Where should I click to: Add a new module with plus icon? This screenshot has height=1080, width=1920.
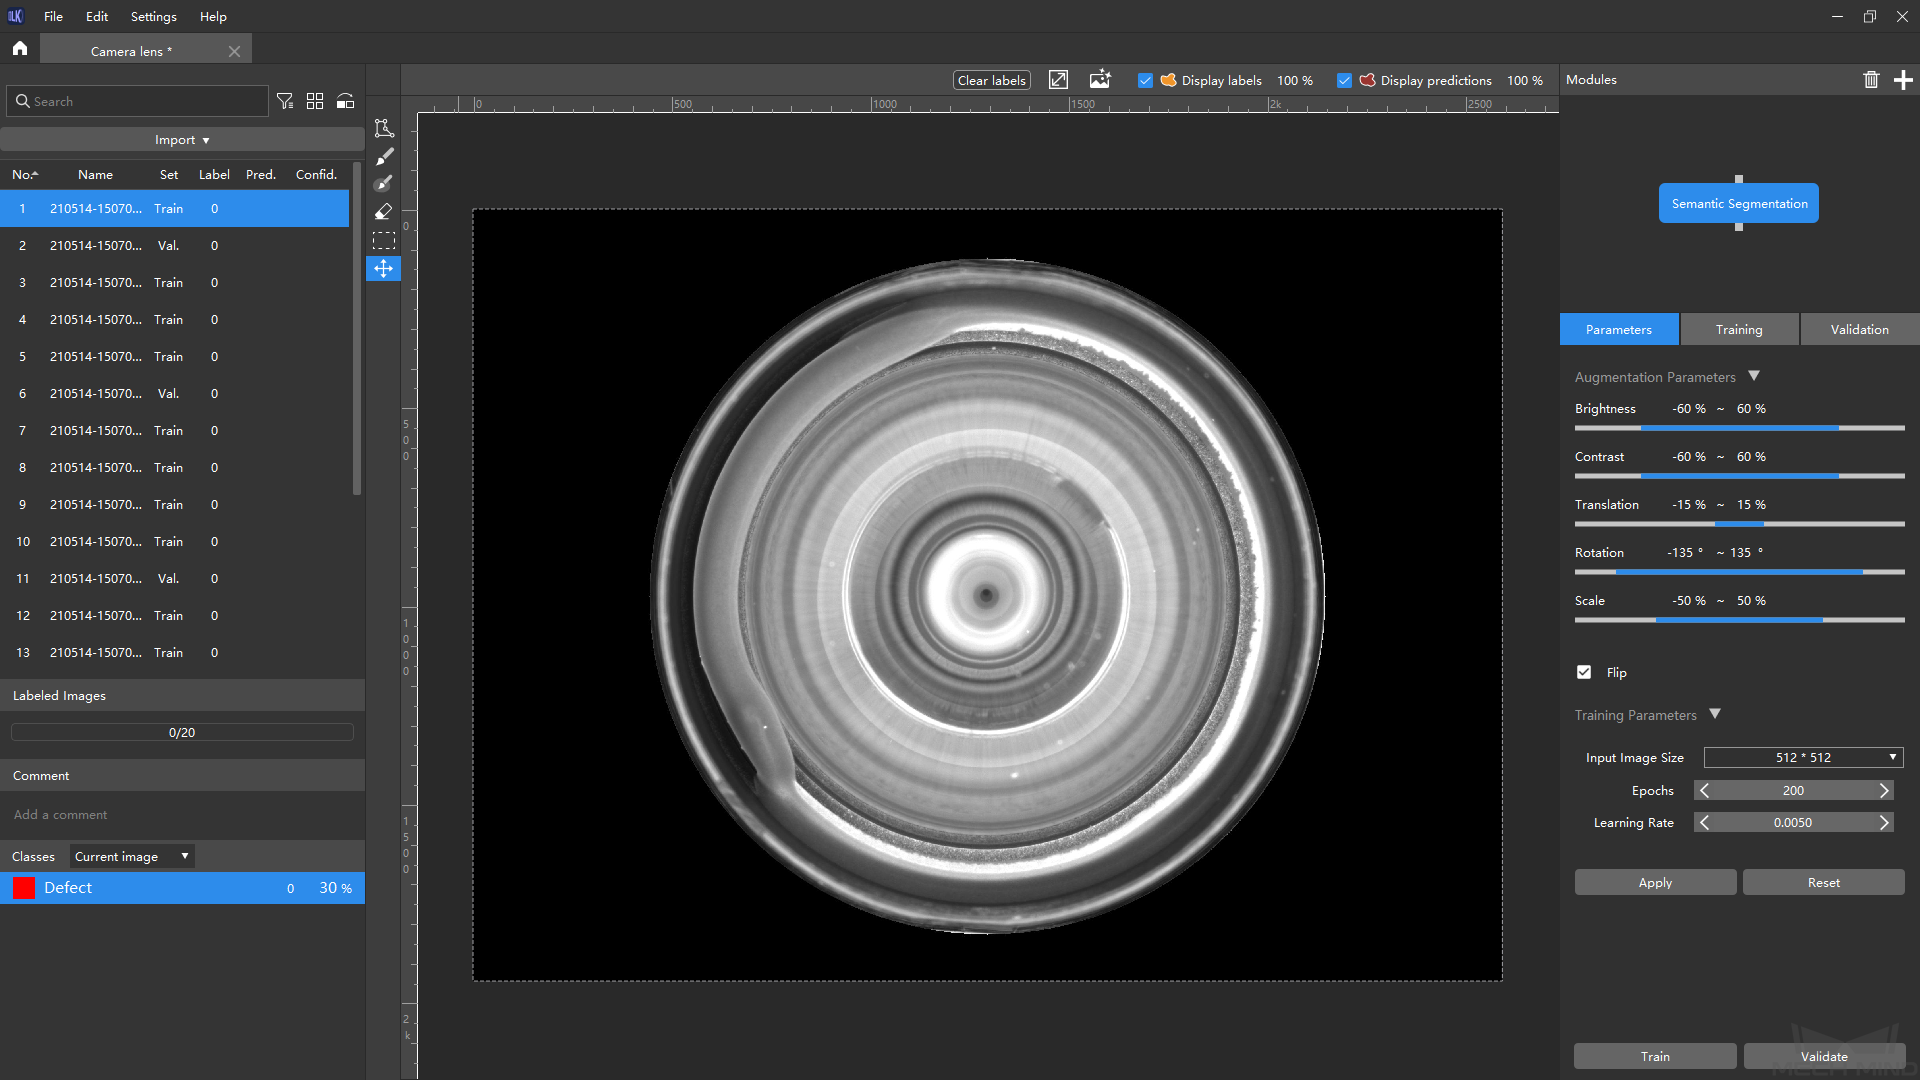pos(1903,80)
